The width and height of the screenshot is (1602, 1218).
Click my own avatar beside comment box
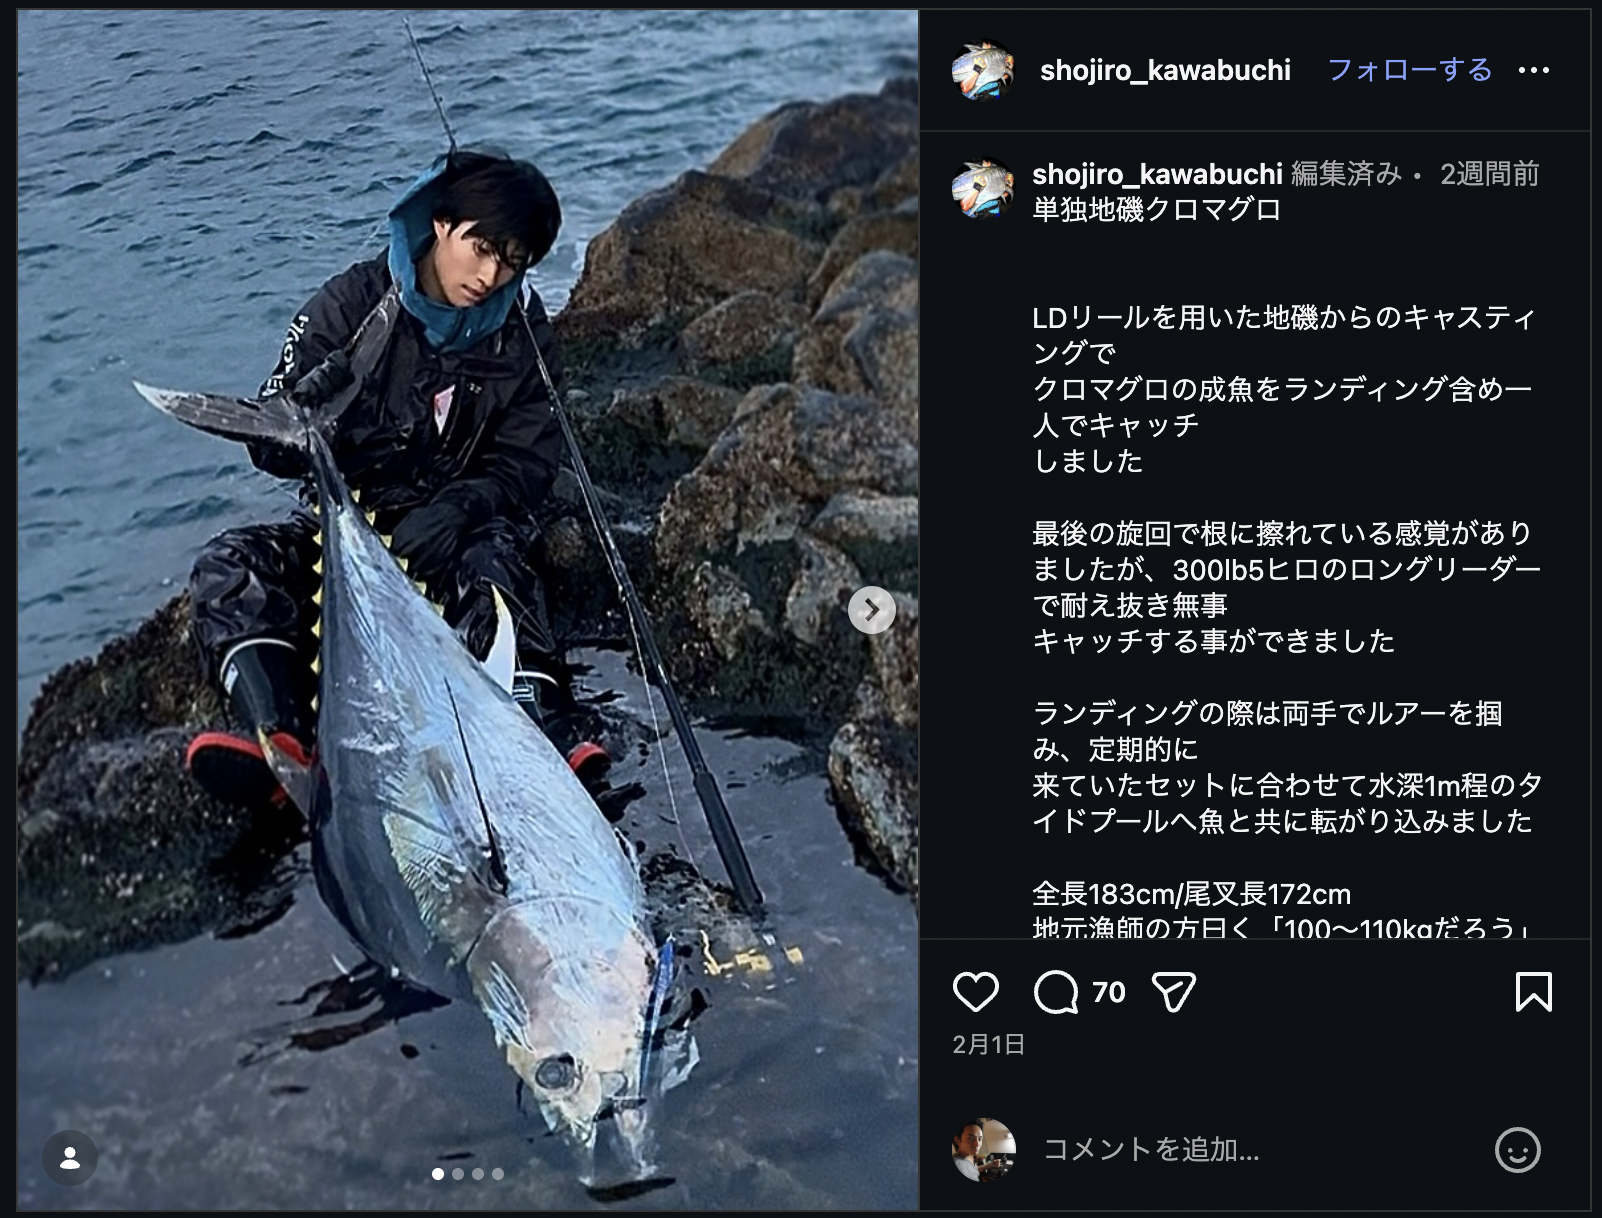(x=984, y=1150)
